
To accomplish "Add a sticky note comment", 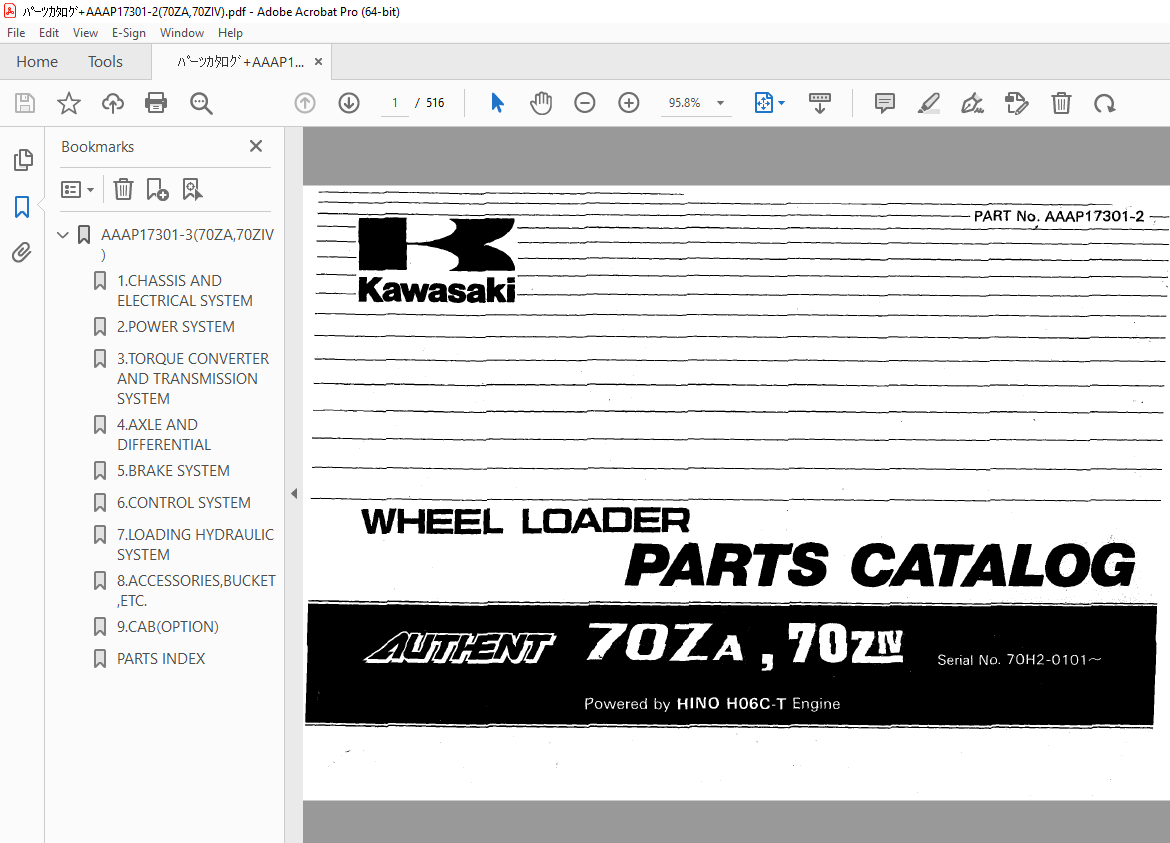I will point(884,103).
